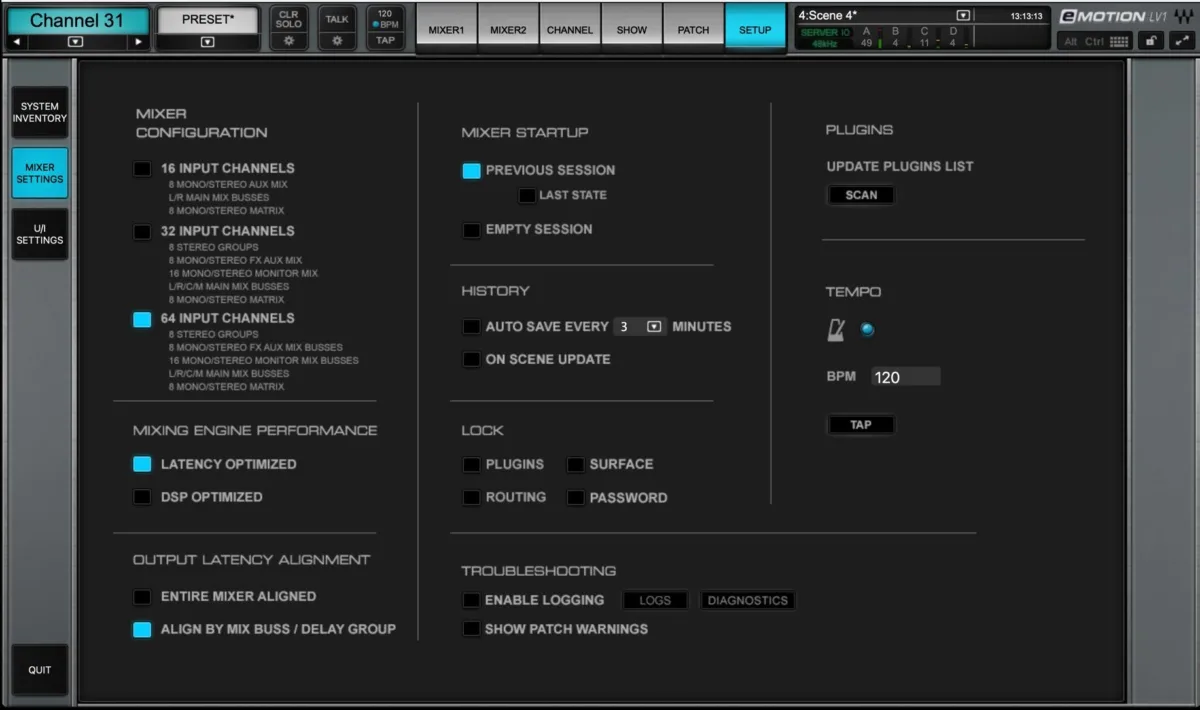Click the Waves logo icon
Viewport: 1200px width, 710px height.
tap(1183, 16)
